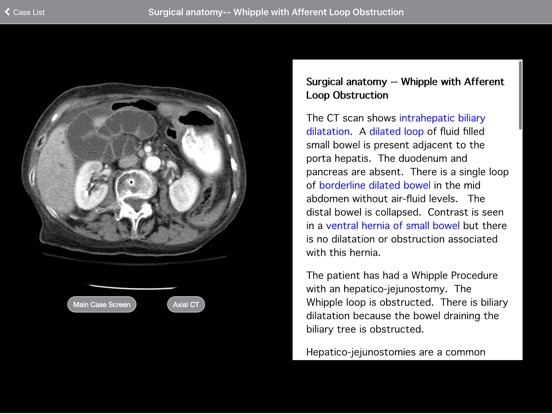The image size is (552, 414).
Task: Tap the back chevron beside Case List
Action: point(7,12)
